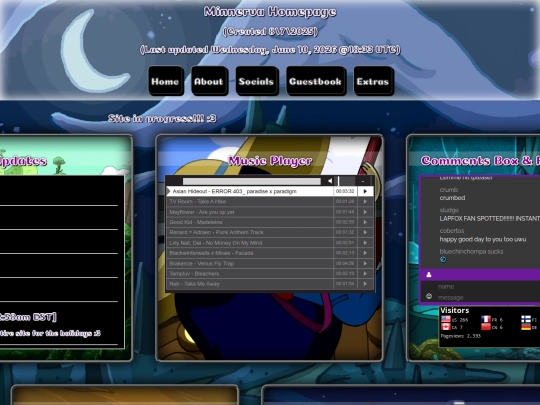This screenshot has height=405, width=540.
Task: Click the 'crumbed' comment by crumb
Action: click(452, 198)
